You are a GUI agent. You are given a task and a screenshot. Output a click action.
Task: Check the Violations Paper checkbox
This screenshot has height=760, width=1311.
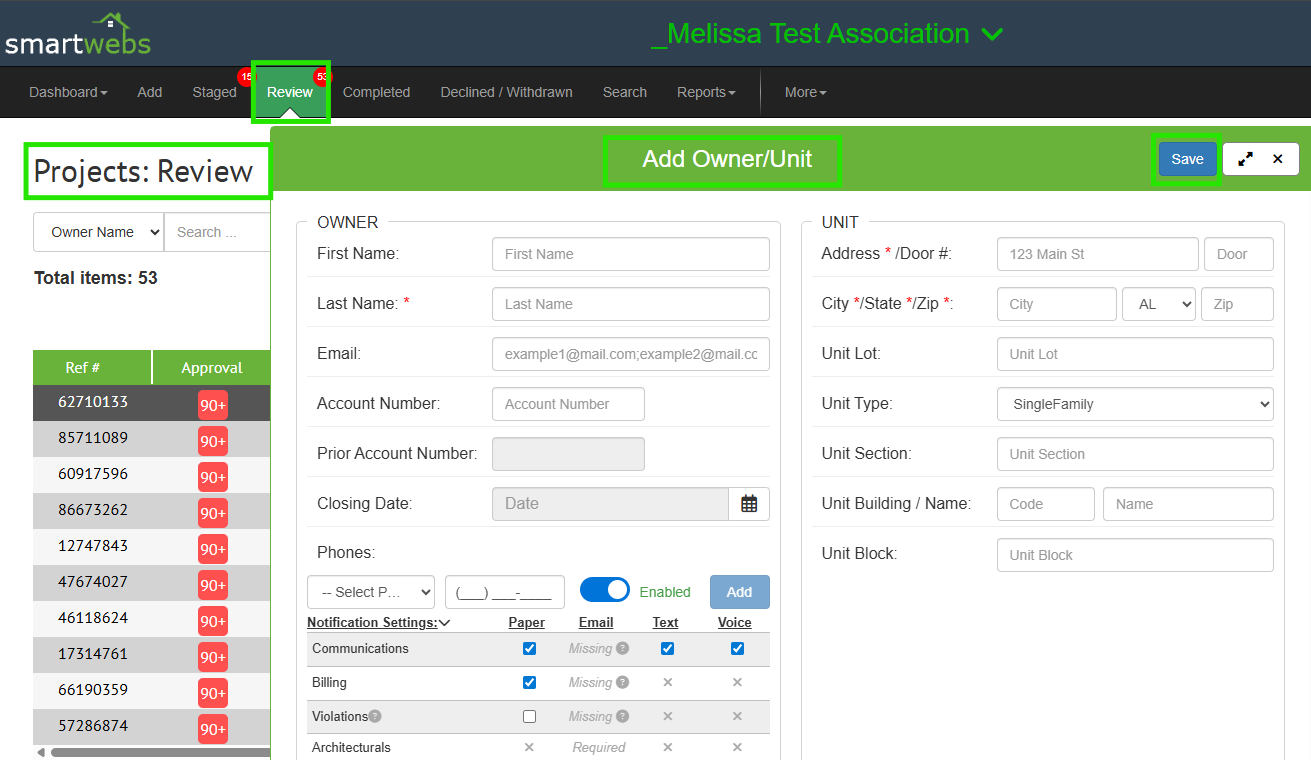(x=529, y=717)
